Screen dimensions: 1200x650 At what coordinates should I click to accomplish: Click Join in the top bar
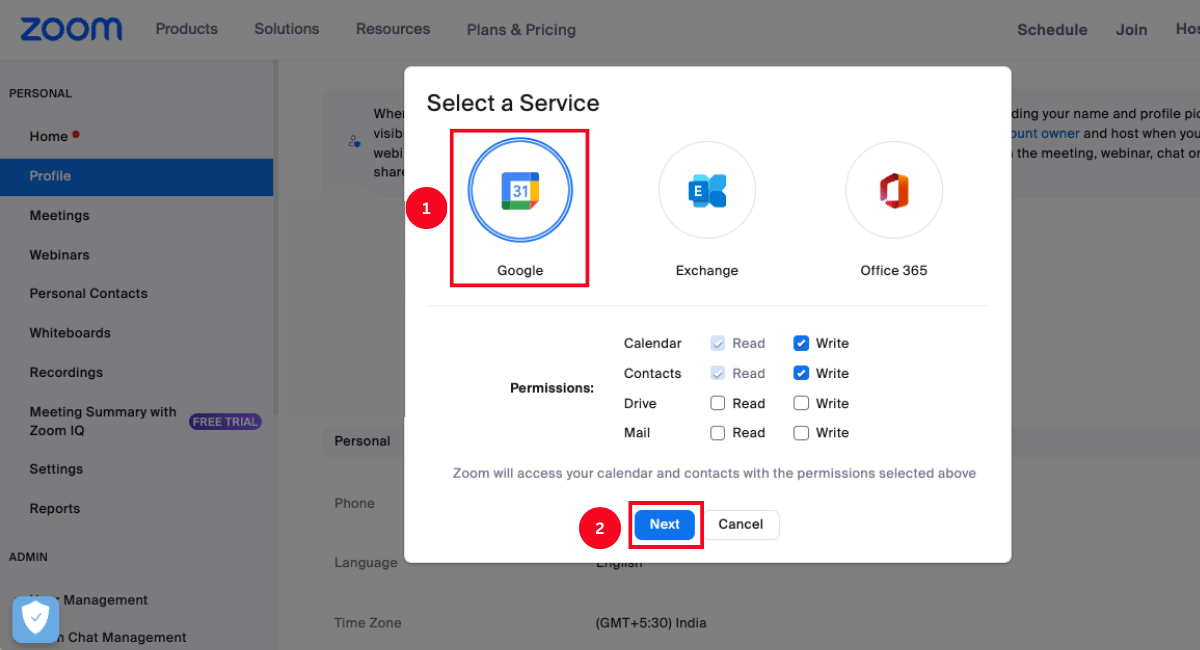coord(1132,30)
